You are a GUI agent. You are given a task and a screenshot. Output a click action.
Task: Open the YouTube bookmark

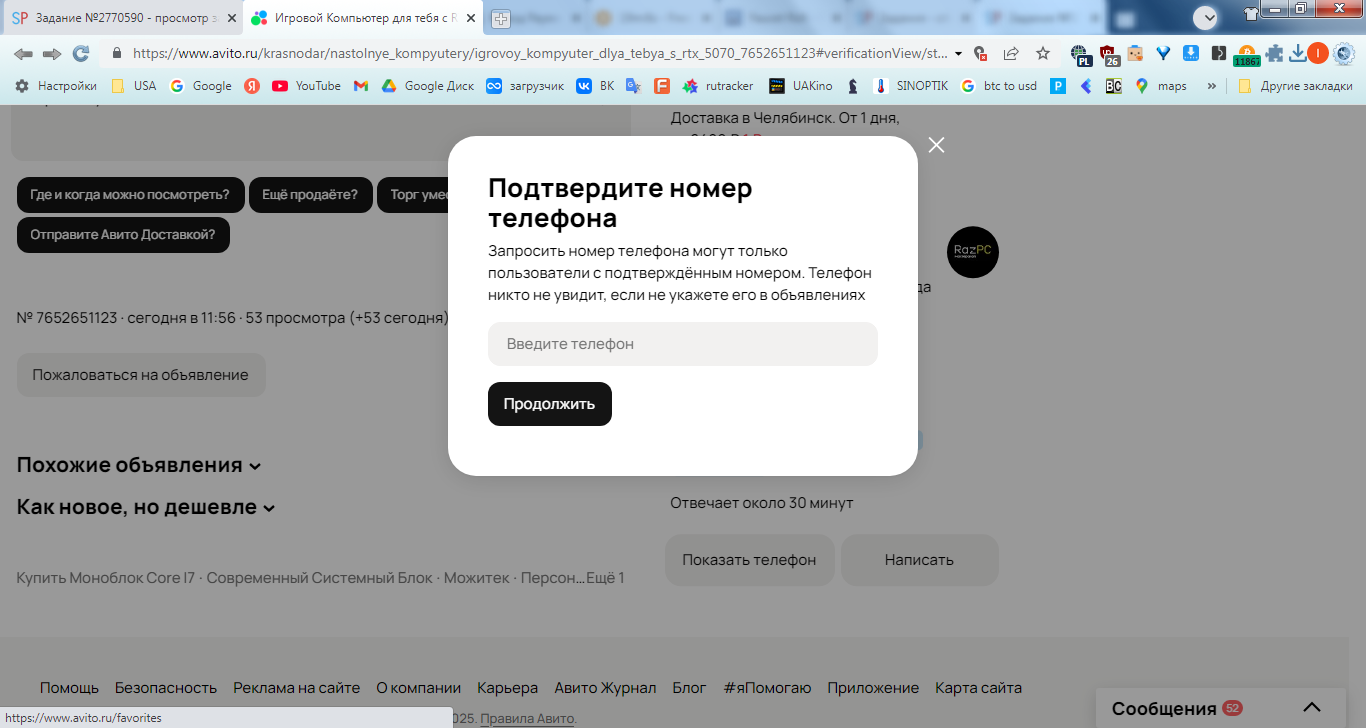click(x=307, y=86)
